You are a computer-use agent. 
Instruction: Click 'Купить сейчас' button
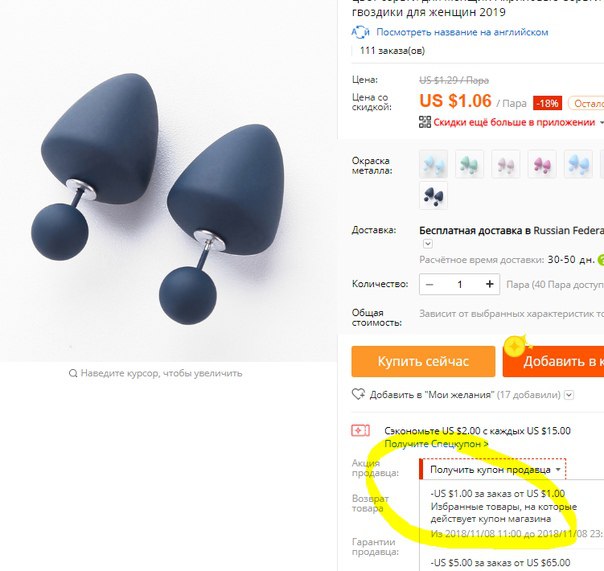click(423, 361)
